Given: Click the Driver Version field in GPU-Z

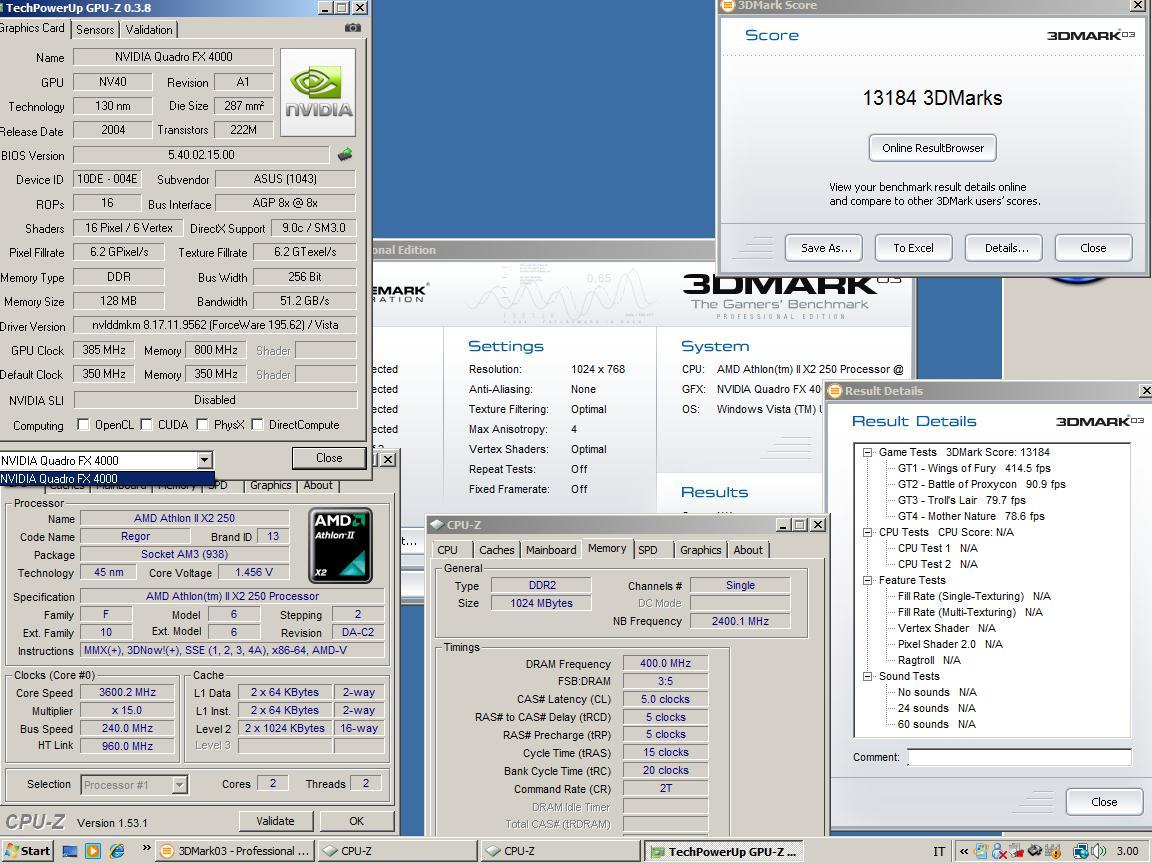Looking at the screenshot, I should tap(215, 325).
